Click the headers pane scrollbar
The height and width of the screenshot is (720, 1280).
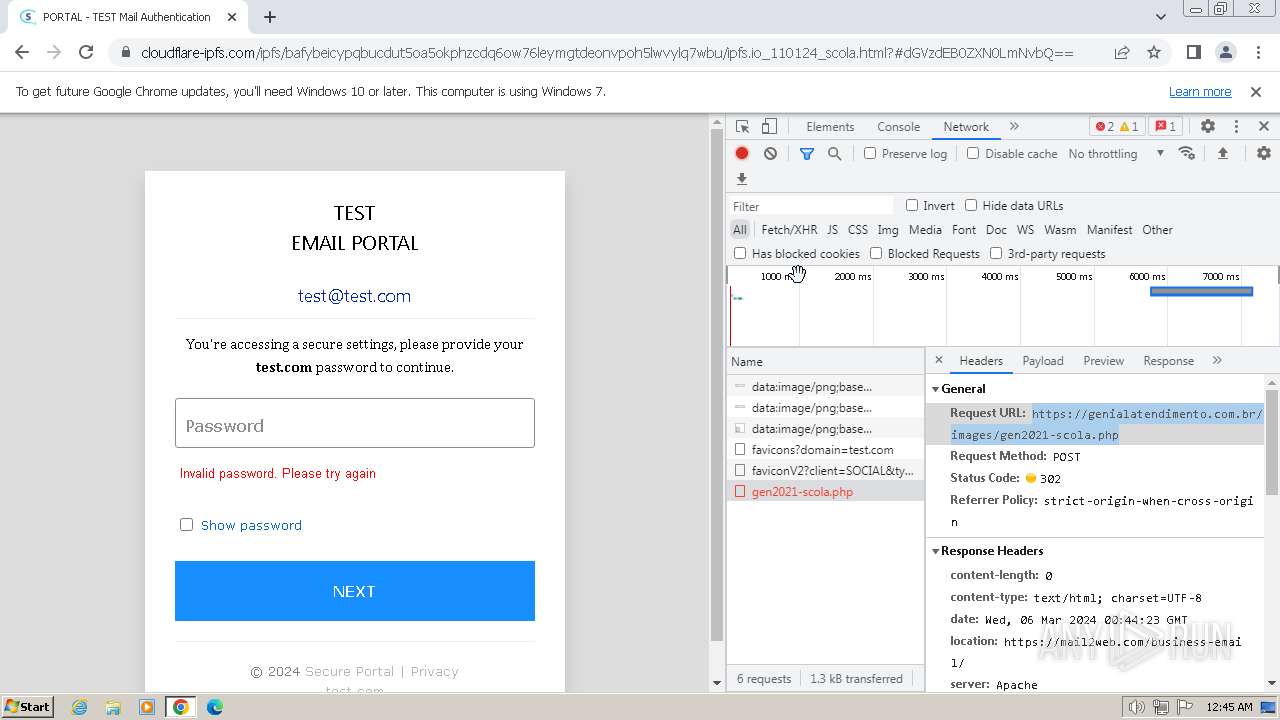coord(1272,442)
